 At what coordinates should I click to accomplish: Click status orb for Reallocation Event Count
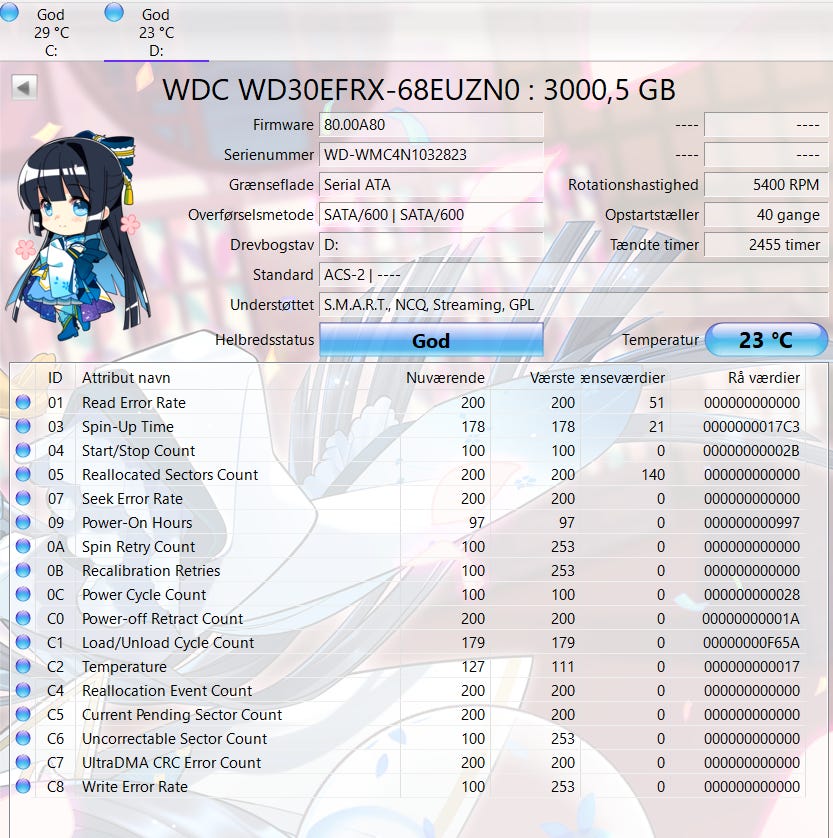(x=23, y=690)
